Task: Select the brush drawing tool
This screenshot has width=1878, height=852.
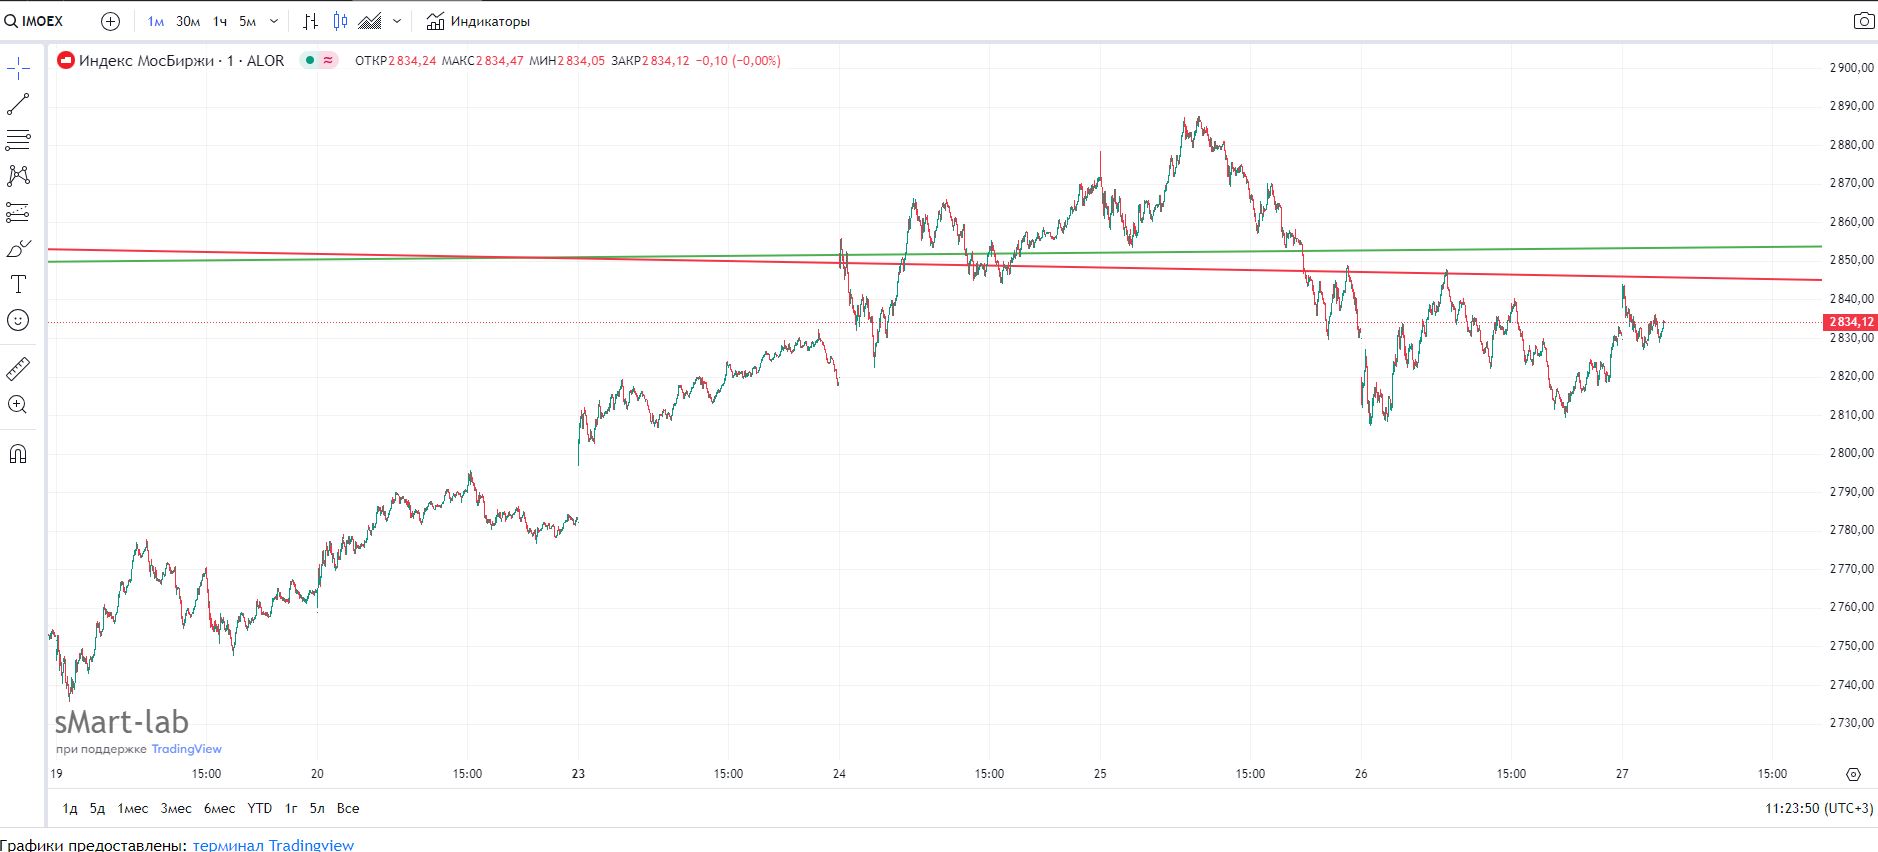Action: [18, 248]
